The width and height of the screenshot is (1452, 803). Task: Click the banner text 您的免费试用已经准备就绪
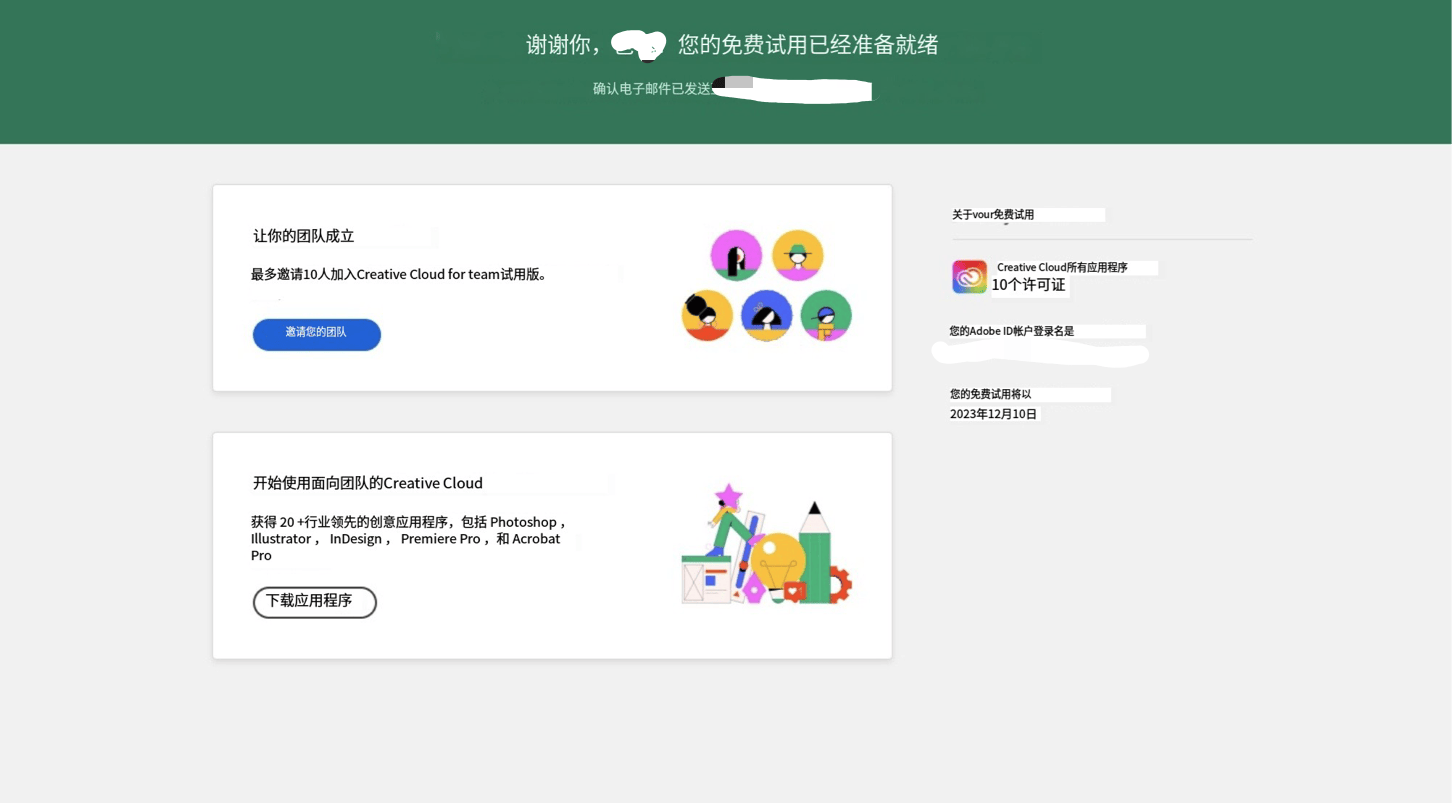(x=808, y=45)
